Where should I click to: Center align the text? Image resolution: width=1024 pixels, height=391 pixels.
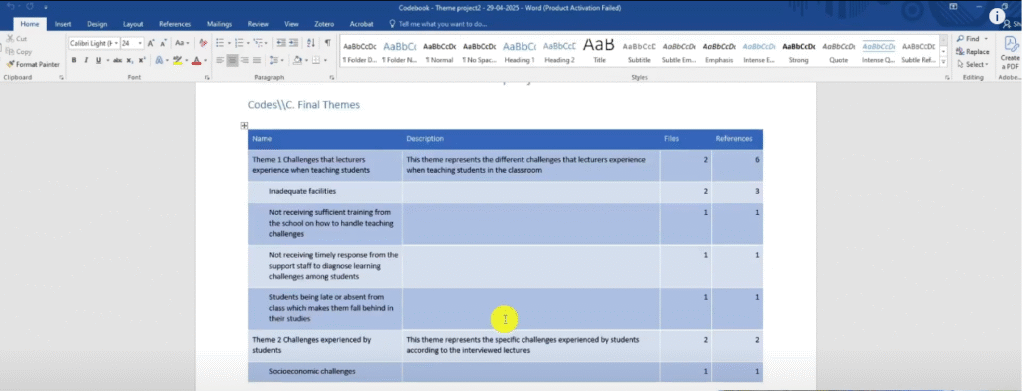pyautogui.click(x=232, y=60)
